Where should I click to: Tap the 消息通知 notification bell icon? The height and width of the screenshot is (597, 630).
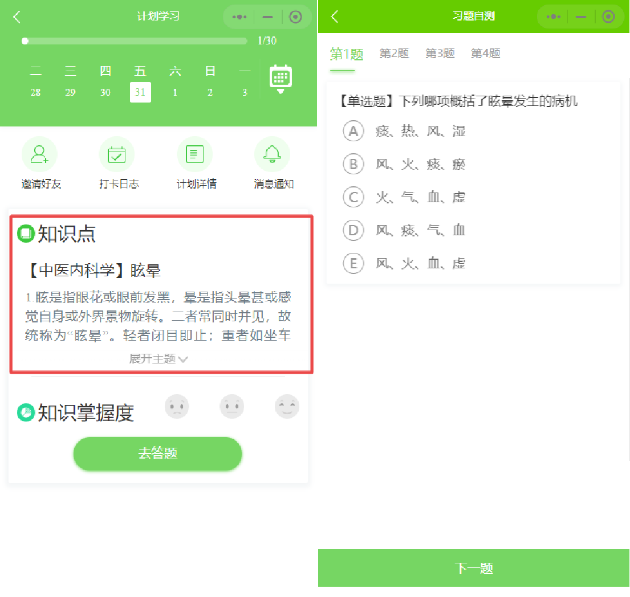[x=272, y=154]
